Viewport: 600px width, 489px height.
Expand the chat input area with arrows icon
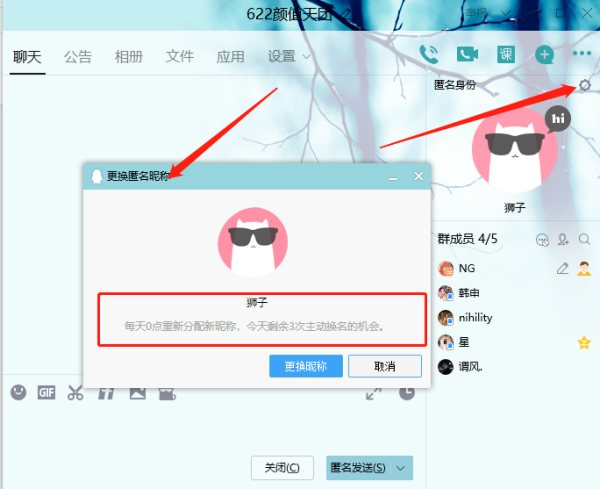[x=373, y=394]
